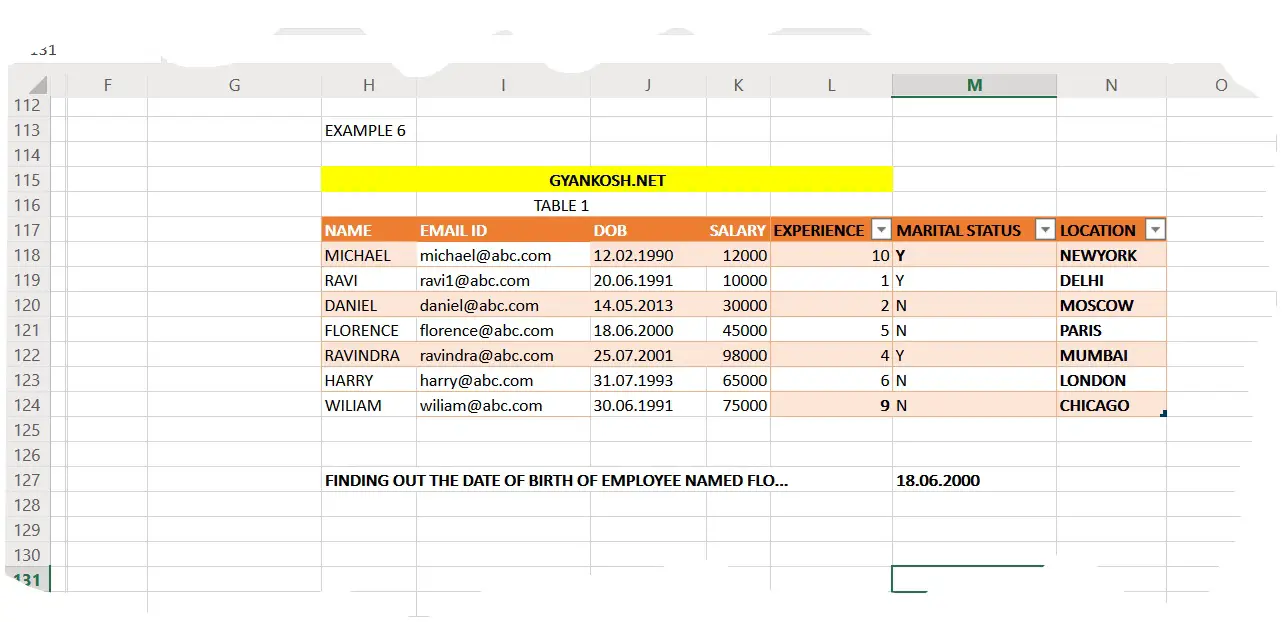Click the michael@abc.com email cell
Screen dimensions: 1282x622
coord(503,255)
